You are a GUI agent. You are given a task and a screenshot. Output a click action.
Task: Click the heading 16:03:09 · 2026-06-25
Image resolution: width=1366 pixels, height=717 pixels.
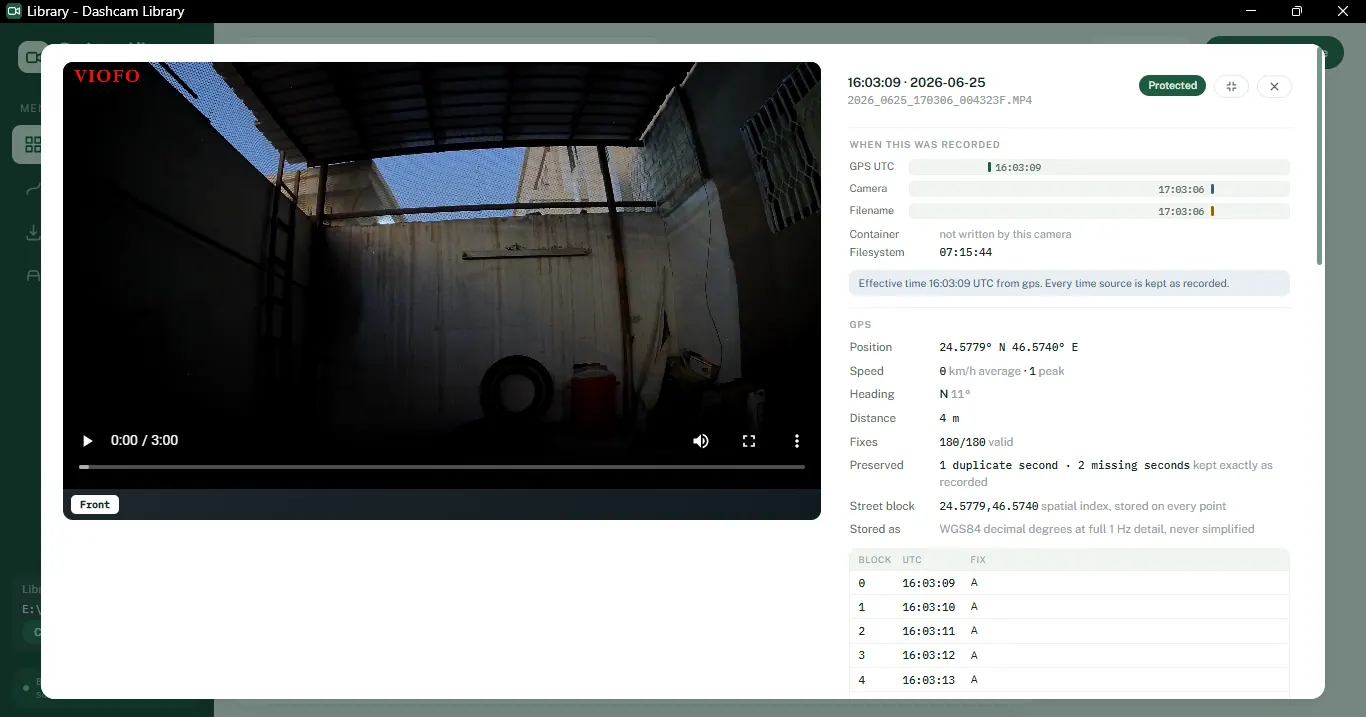(916, 82)
